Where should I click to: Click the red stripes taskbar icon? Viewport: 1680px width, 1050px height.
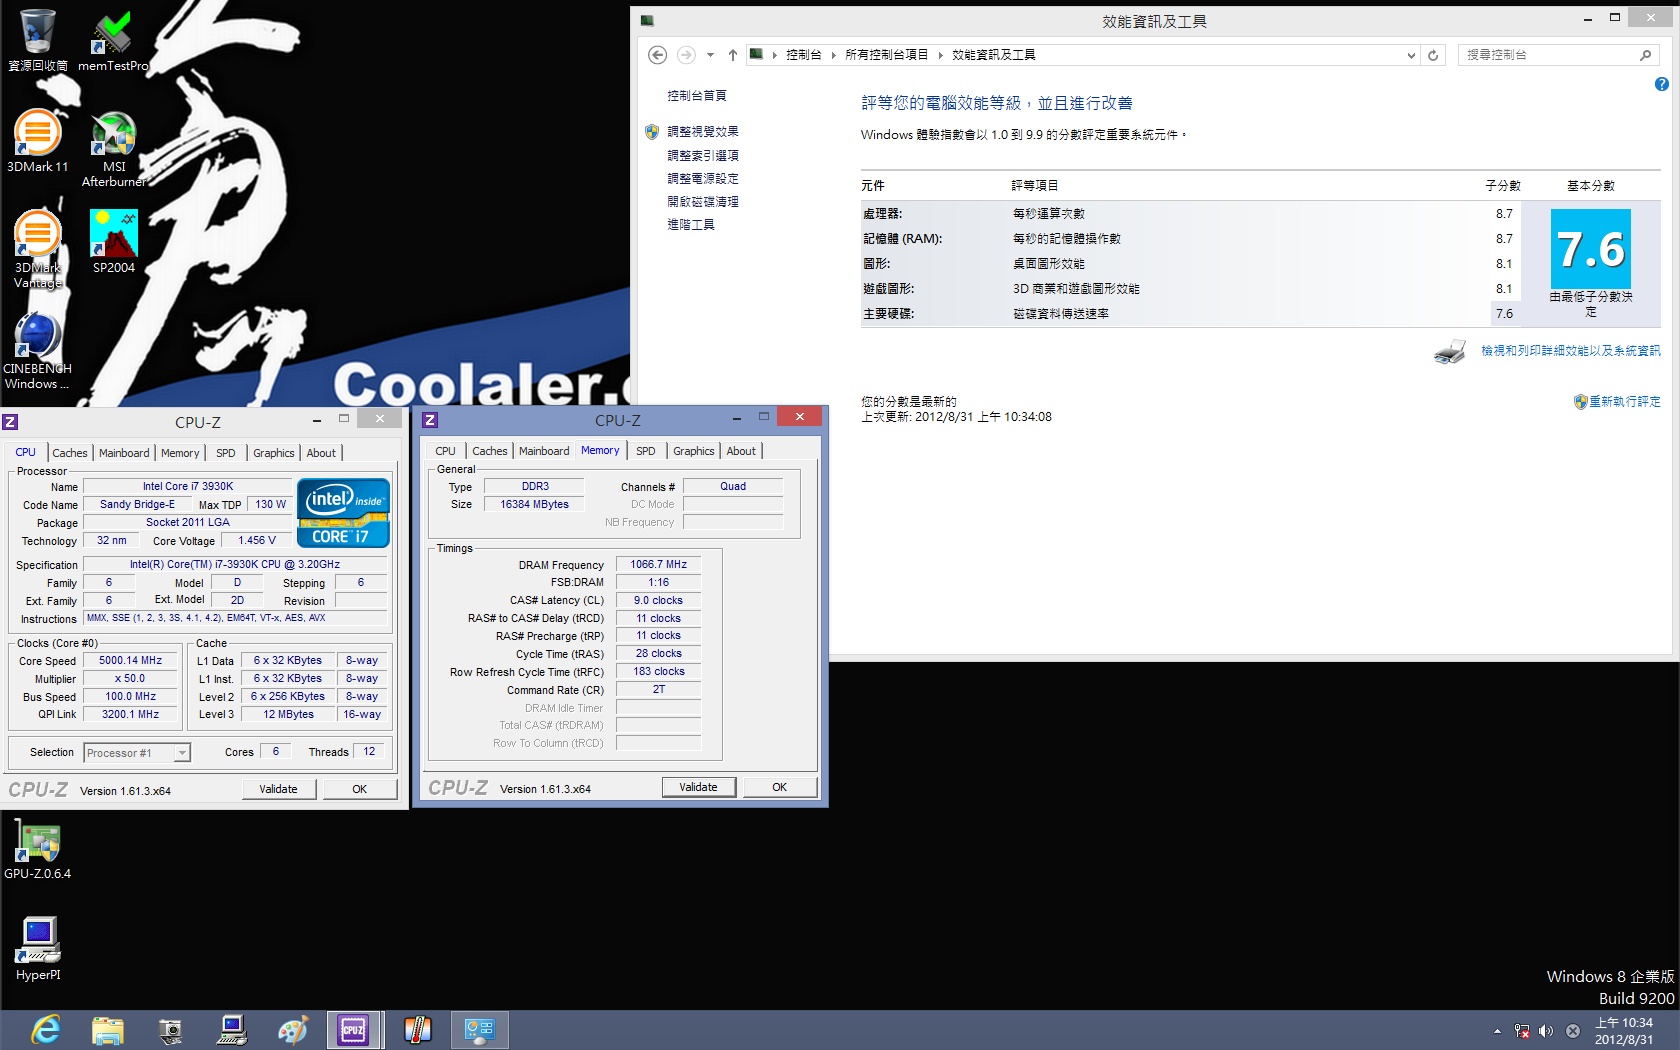click(417, 1030)
